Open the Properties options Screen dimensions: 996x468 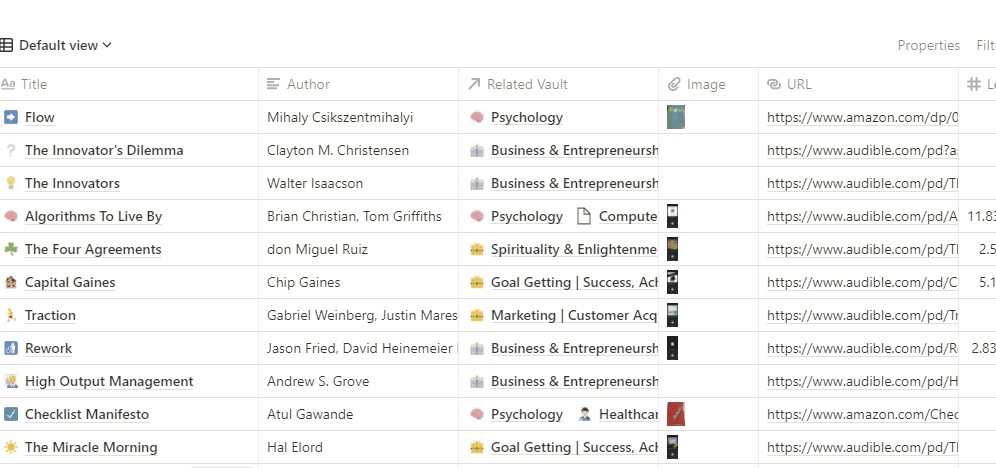click(928, 45)
